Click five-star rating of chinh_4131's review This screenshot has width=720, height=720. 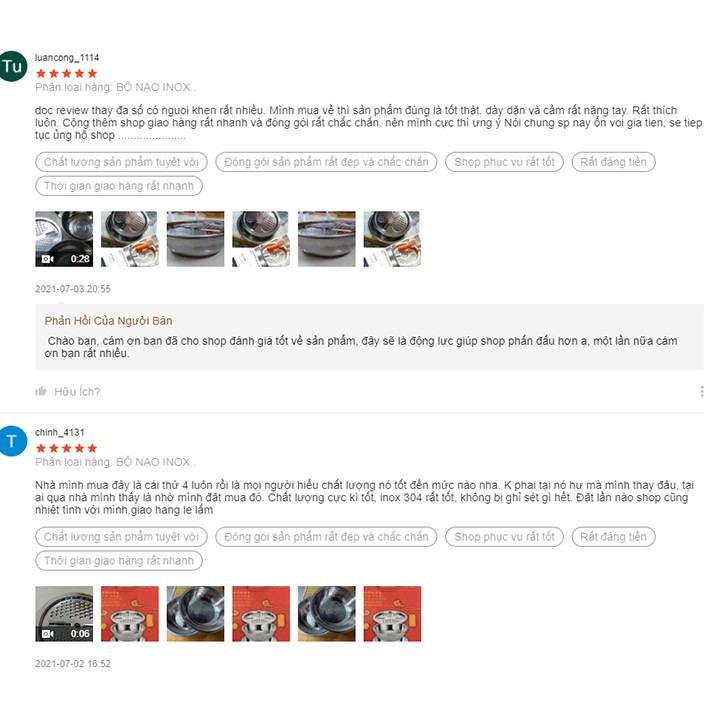pyautogui.click(x=67, y=448)
